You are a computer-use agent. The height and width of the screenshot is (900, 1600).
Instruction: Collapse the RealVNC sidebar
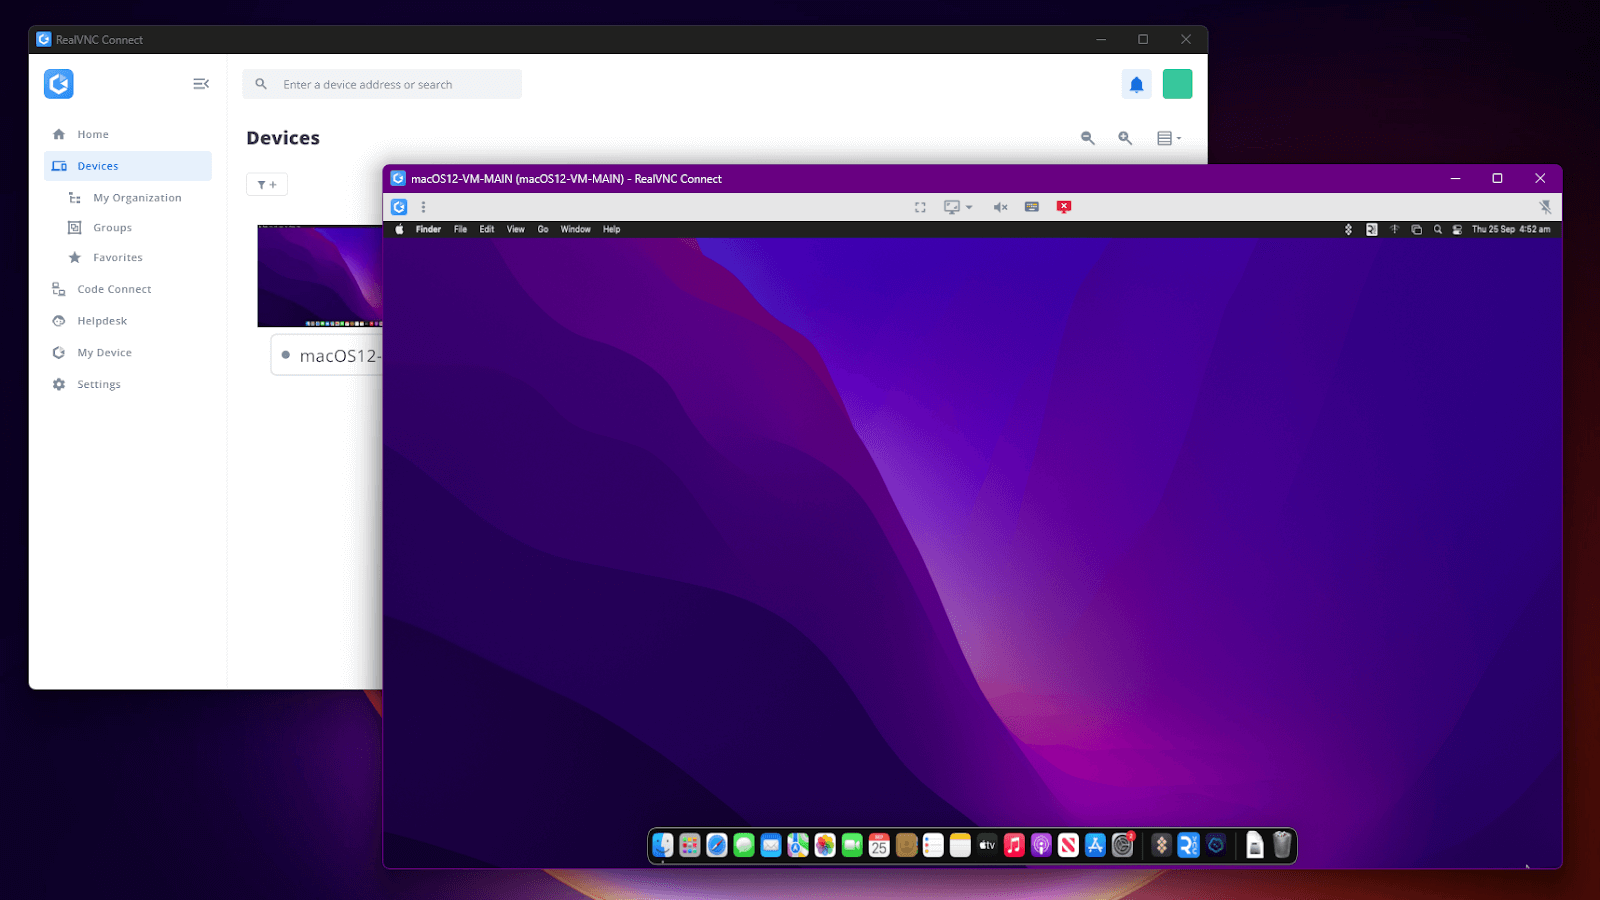click(x=201, y=84)
